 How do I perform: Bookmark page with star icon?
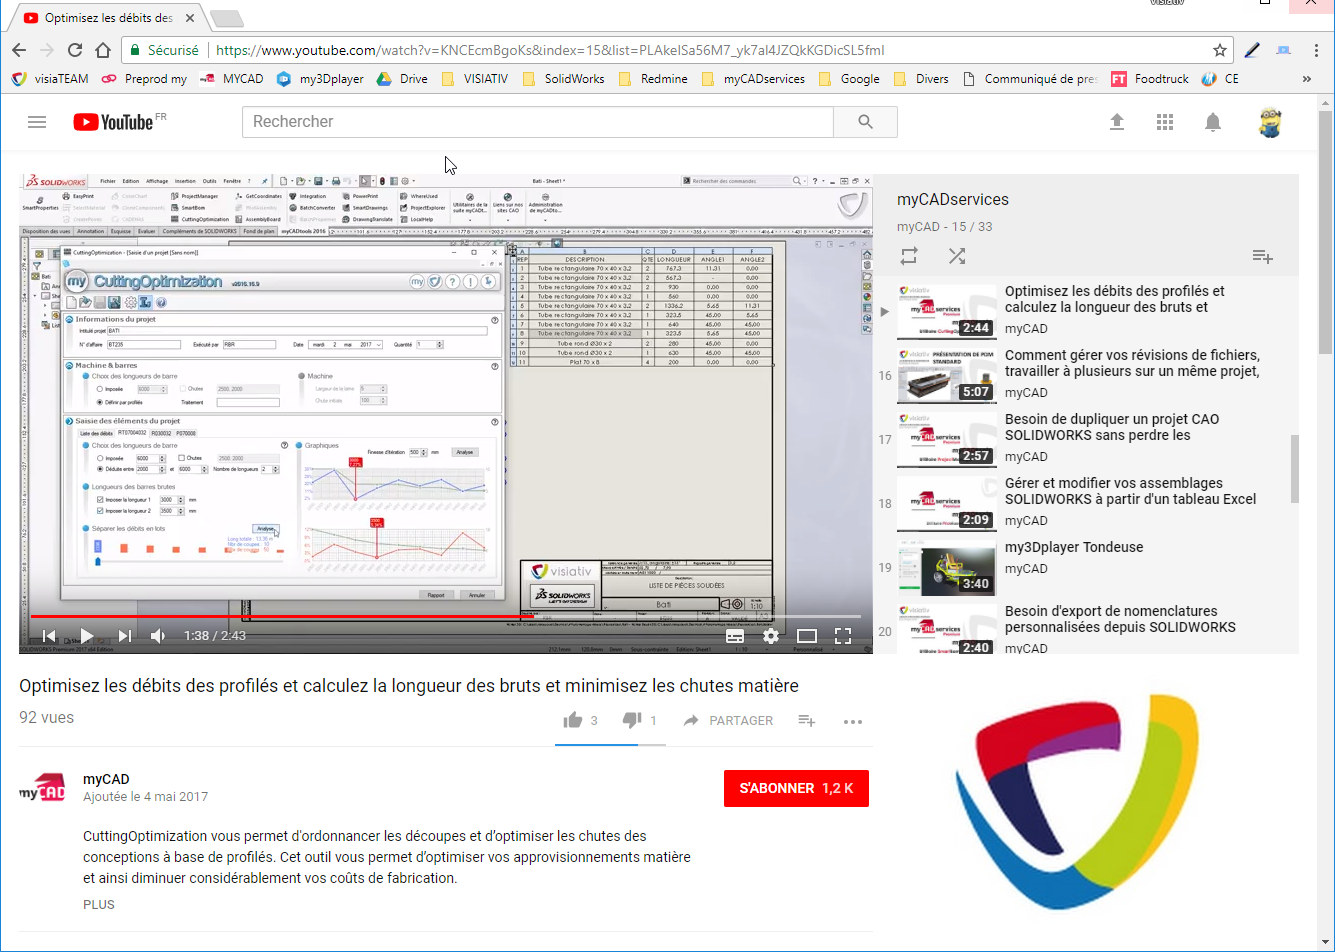tap(1220, 50)
